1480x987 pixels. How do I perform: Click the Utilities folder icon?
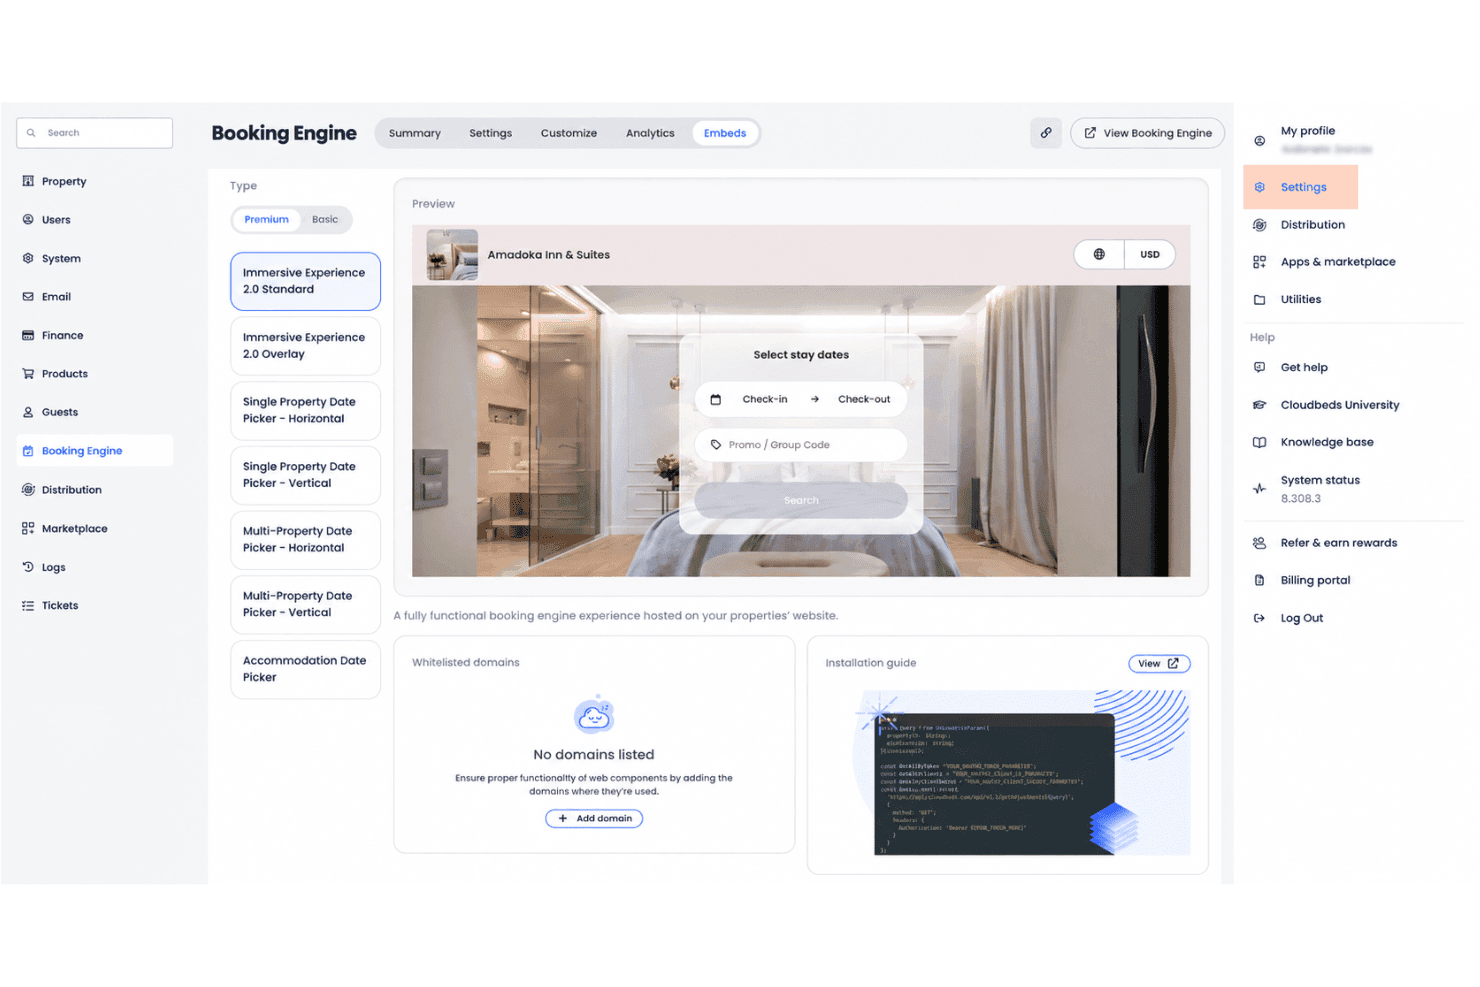click(x=1260, y=299)
